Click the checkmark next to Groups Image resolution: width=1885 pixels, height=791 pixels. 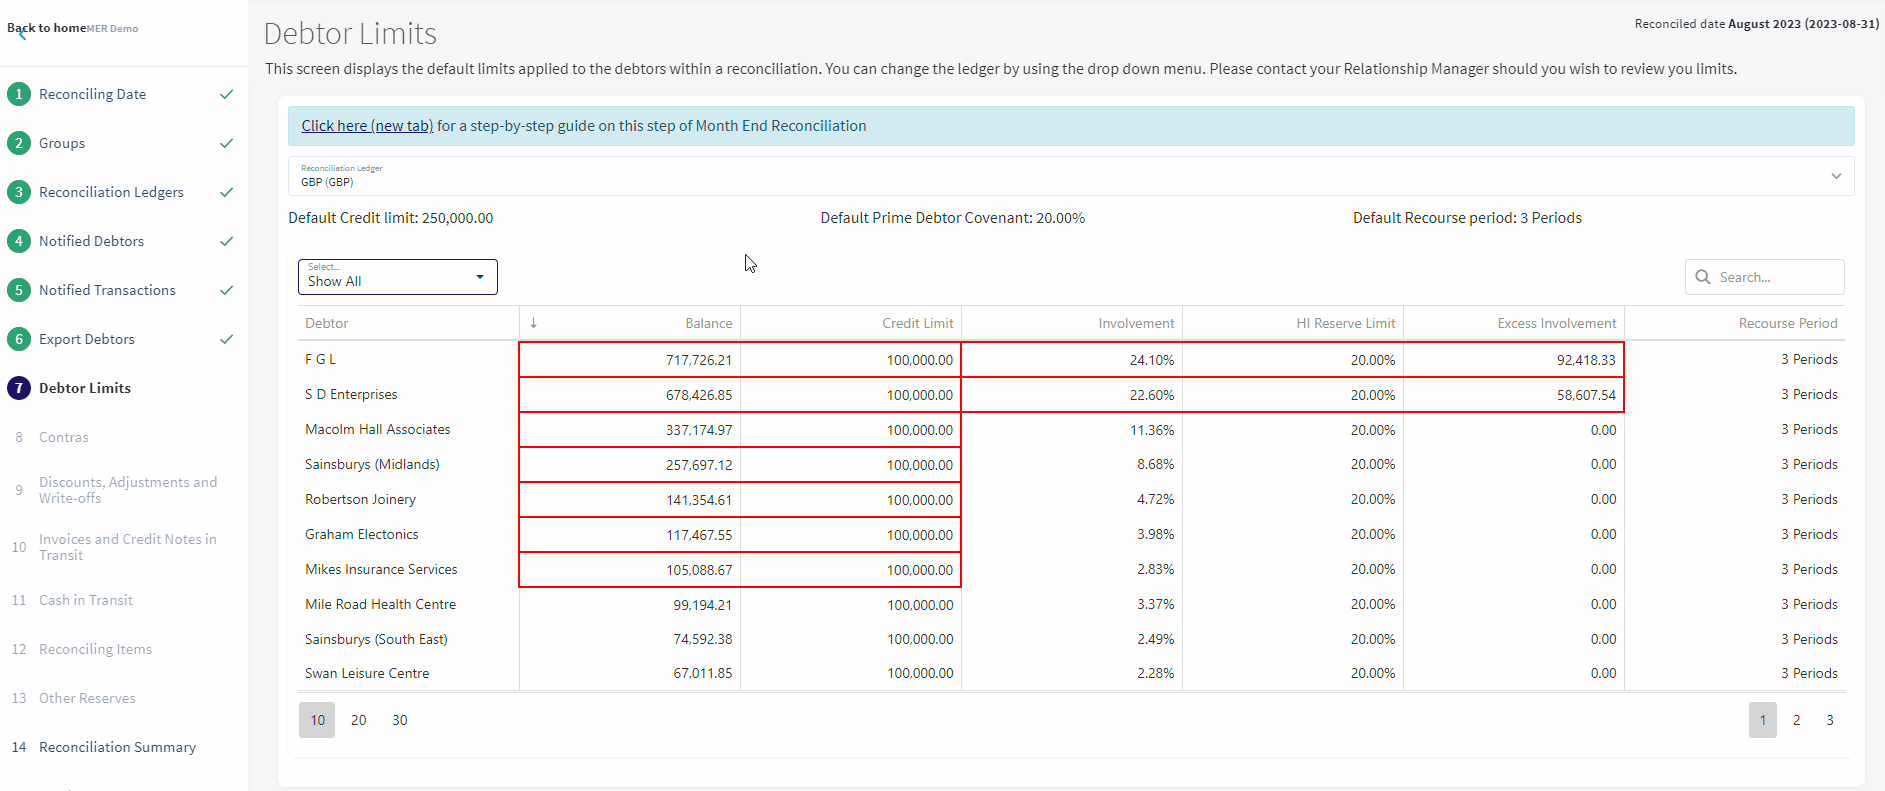(227, 143)
